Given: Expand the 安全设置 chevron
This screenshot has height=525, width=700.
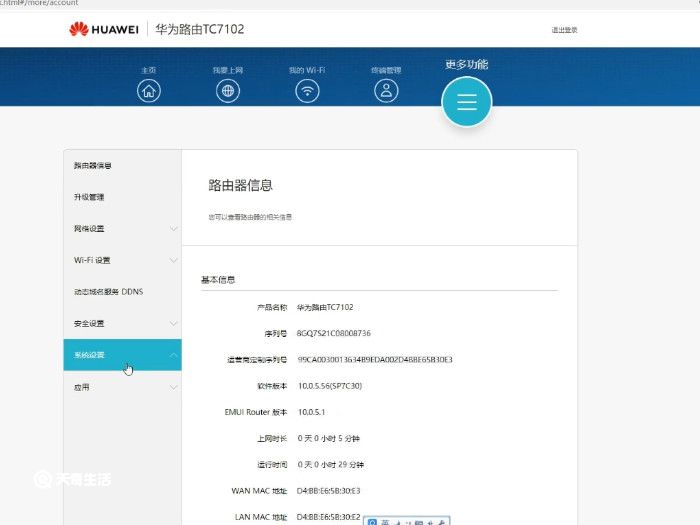Looking at the screenshot, I should point(174,323).
